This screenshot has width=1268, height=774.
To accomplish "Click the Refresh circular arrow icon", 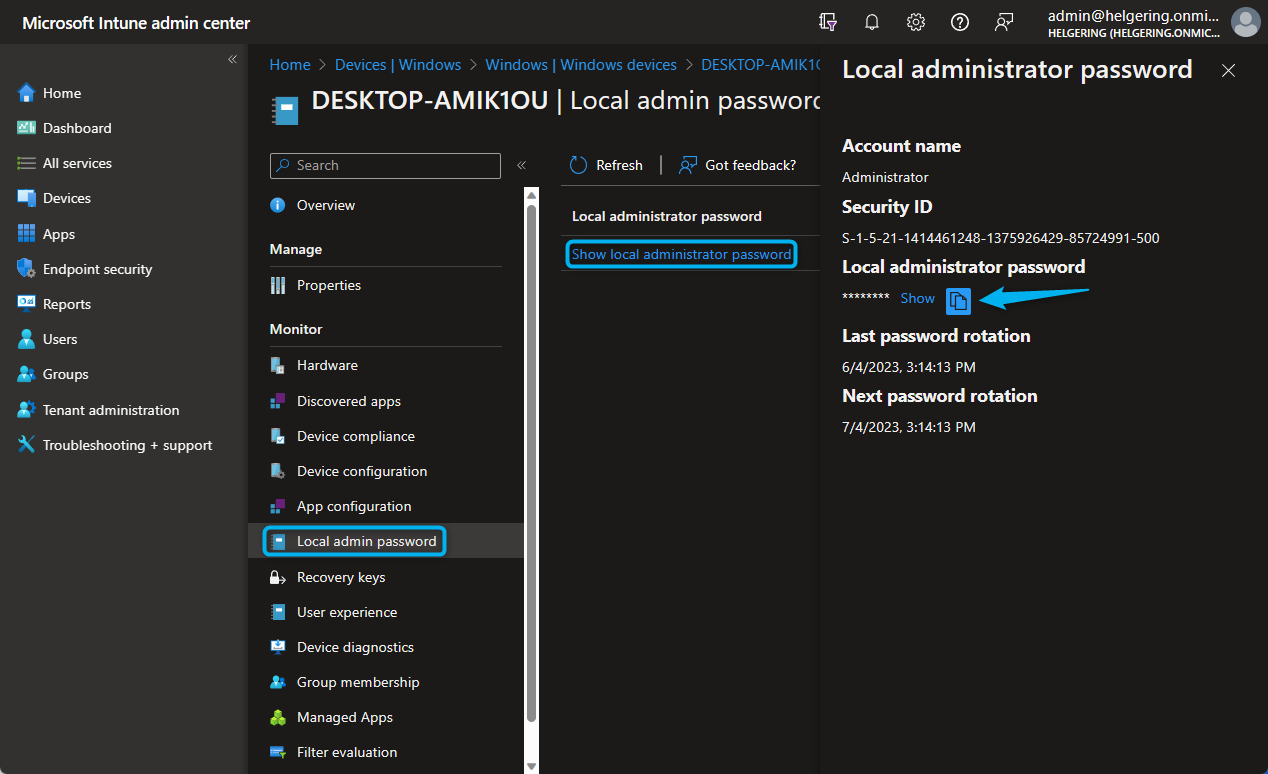I will (x=579, y=165).
